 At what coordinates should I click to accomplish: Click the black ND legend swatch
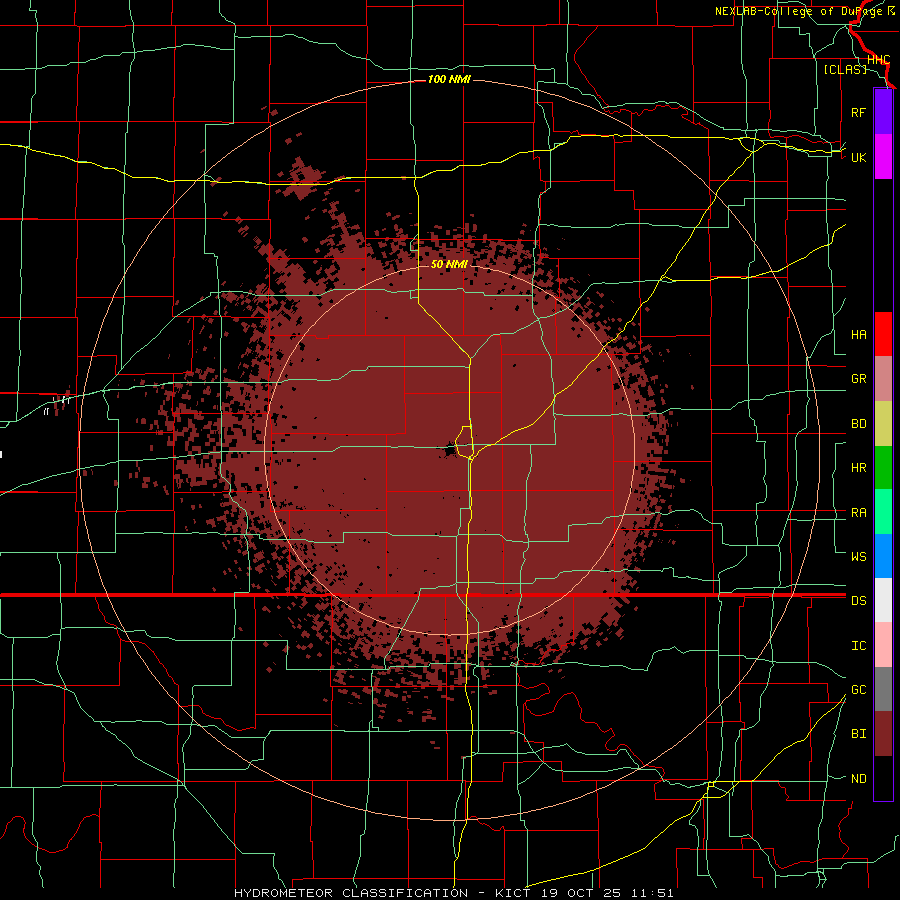(x=883, y=778)
